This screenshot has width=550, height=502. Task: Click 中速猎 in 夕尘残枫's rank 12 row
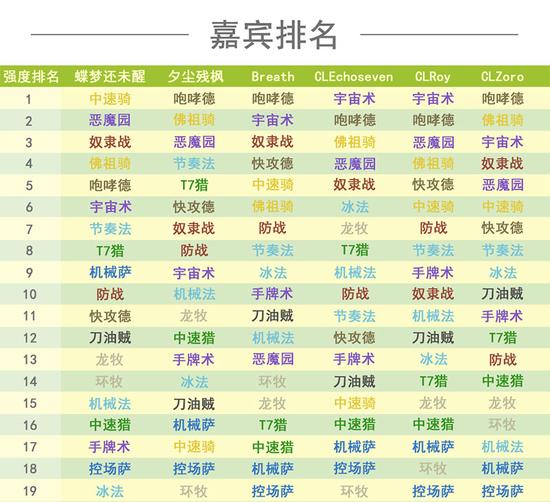click(x=194, y=338)
